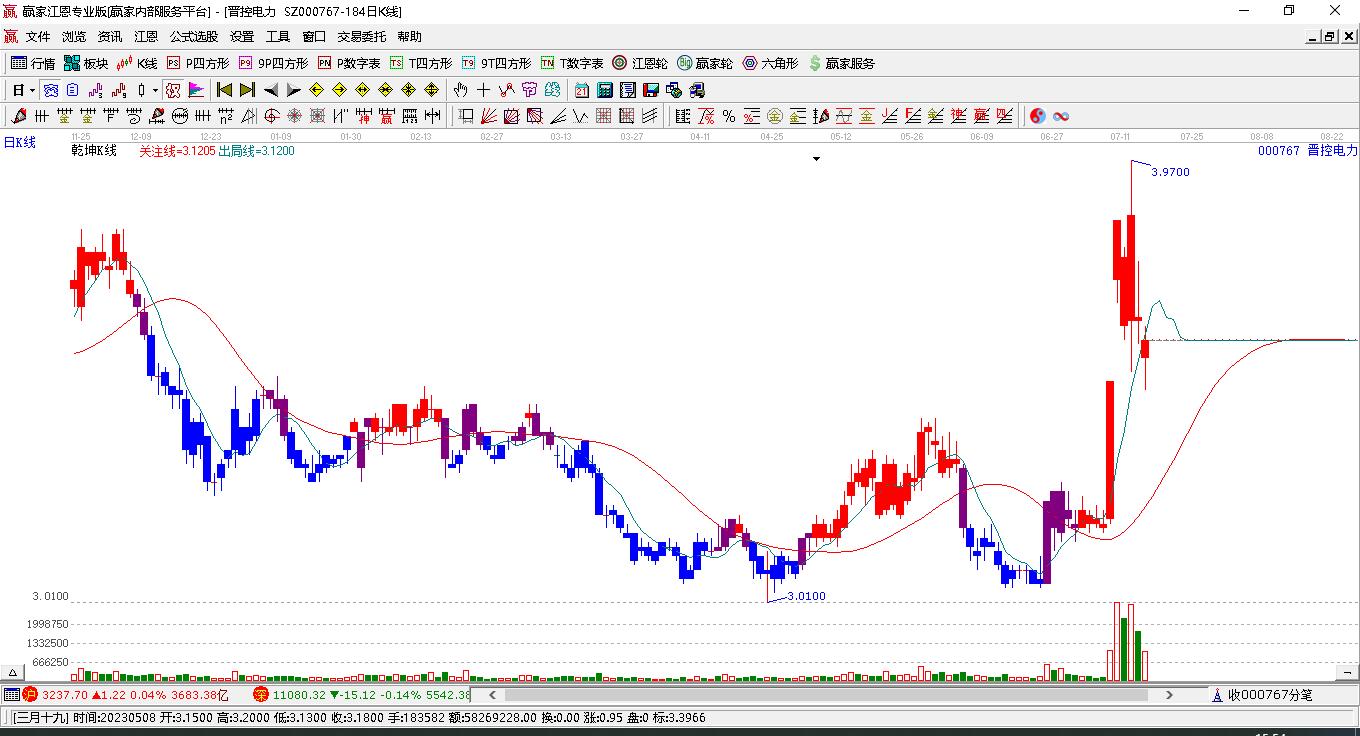Click yellow diamond left-arrow icon

[x=316, y=90]
